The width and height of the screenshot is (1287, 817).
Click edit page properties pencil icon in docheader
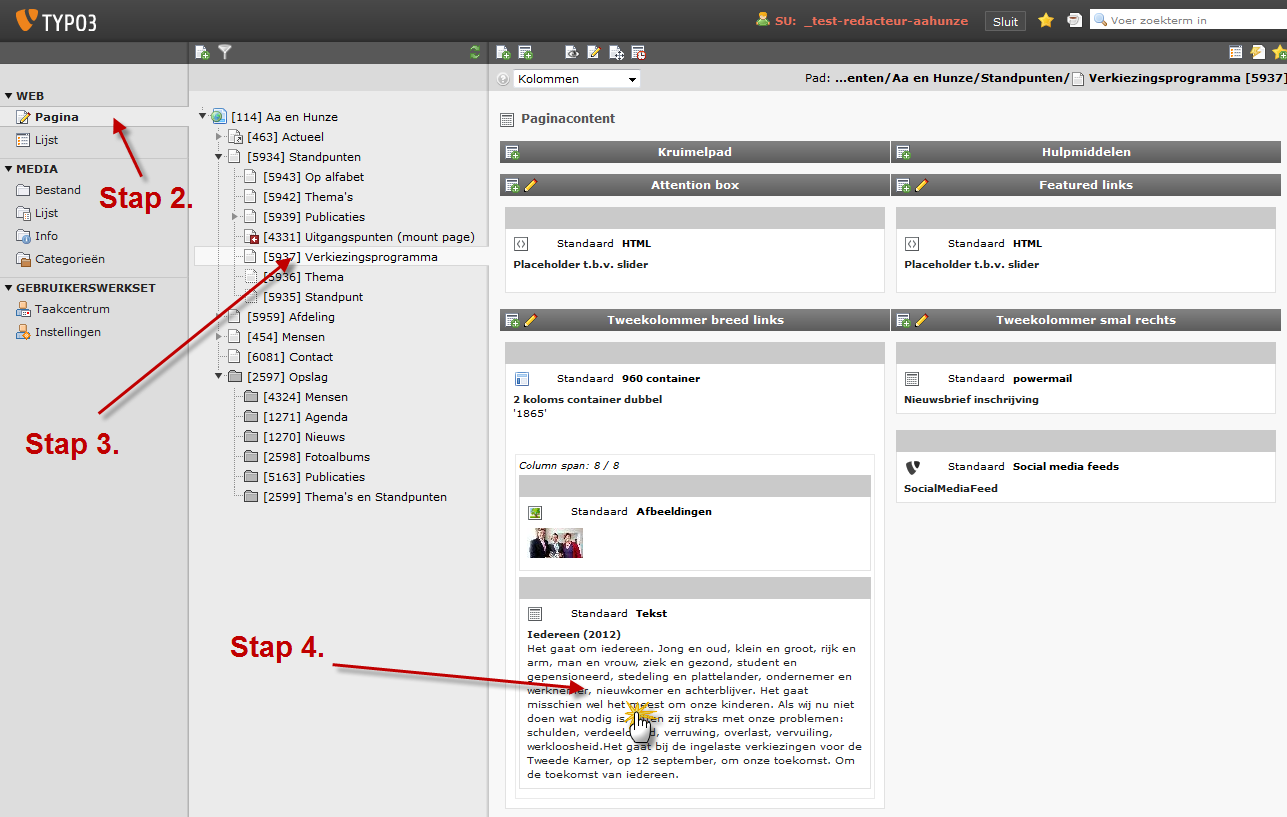(594, 52)
